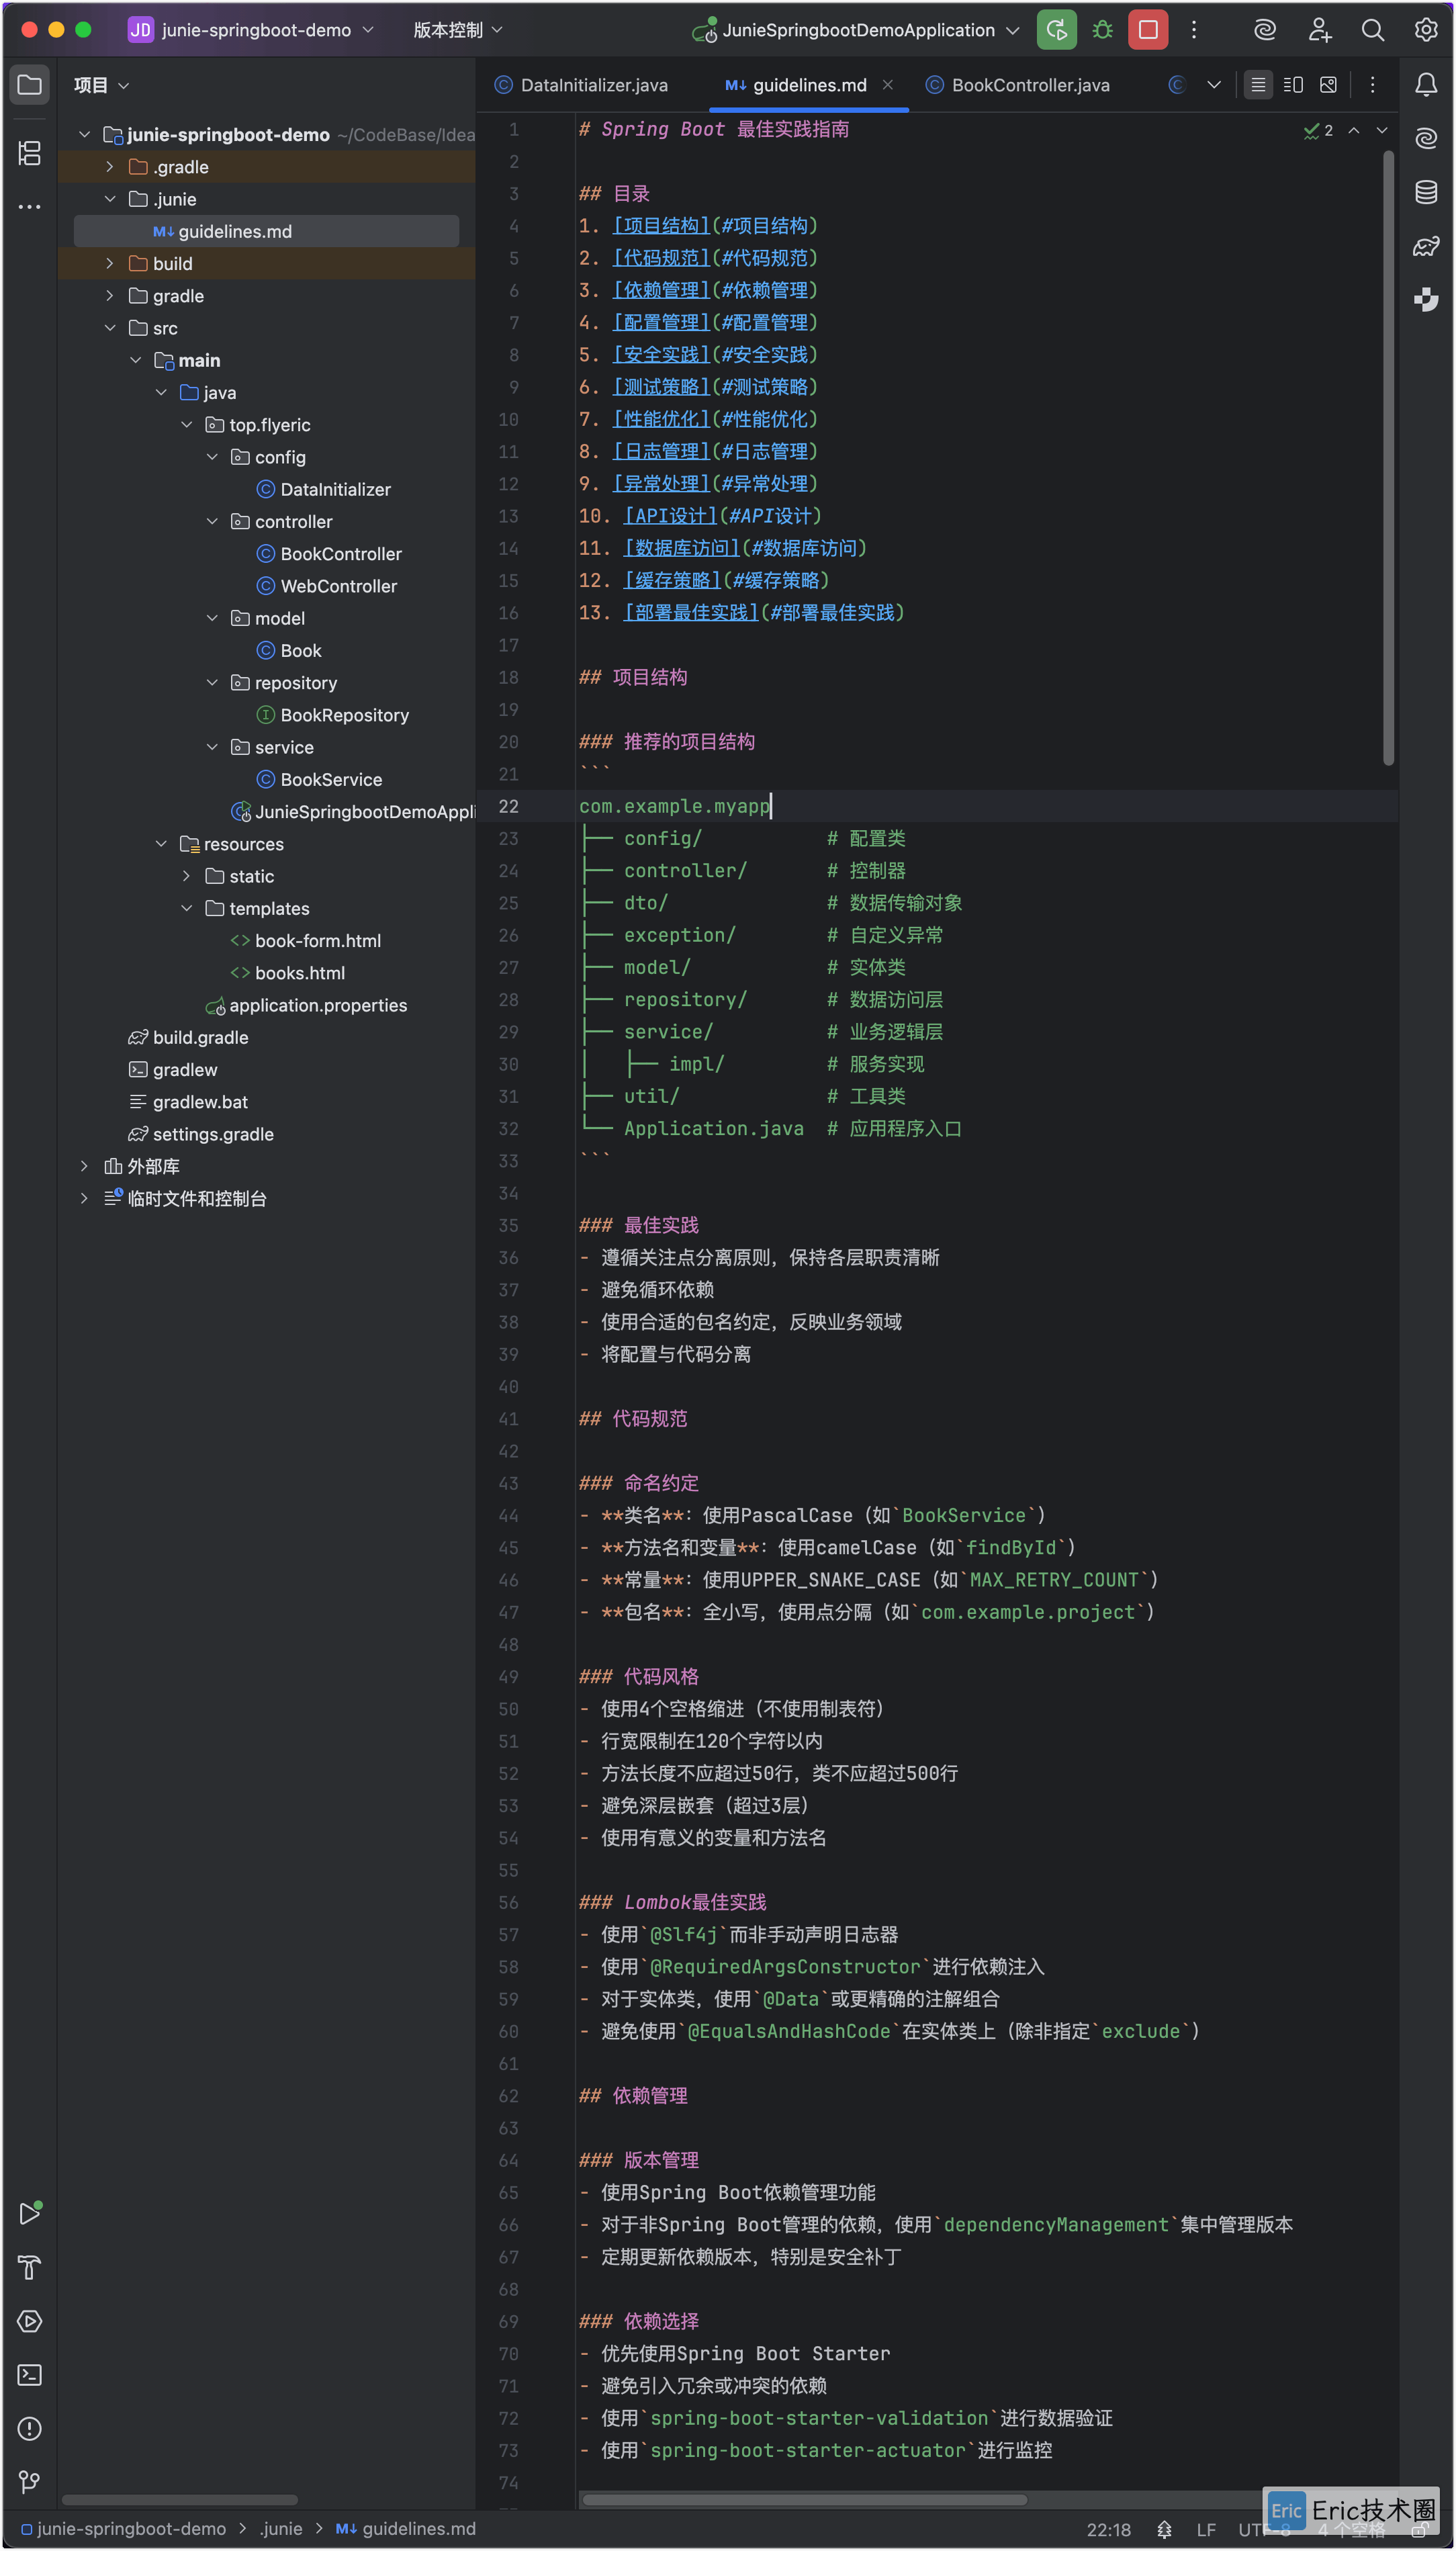
Task: Click the inspection results 2 indicator
Action: point(1318,130)
